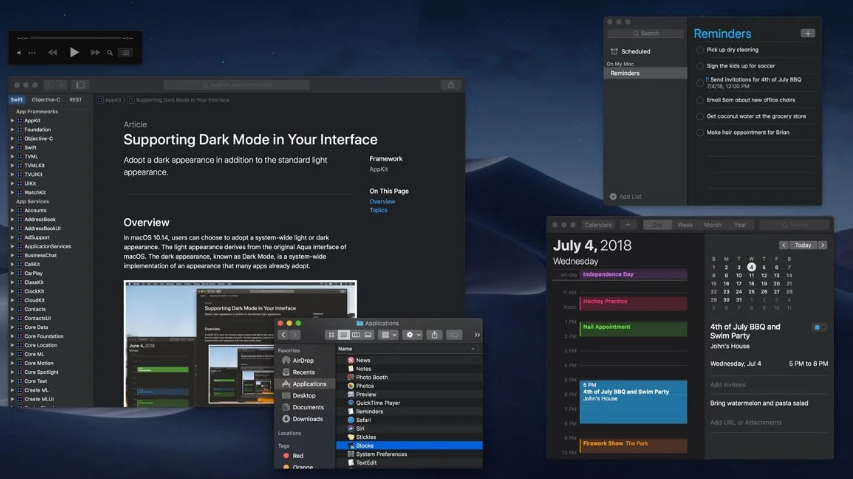The image size is (853, 479).
Task: Complete Make hair appointment for Brian
Action: click(x=700, y=133)
